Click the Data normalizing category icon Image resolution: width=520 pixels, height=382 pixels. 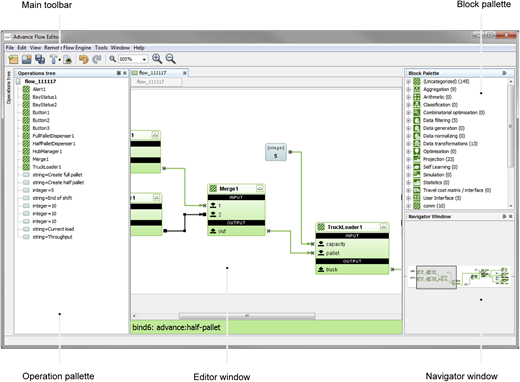coord(417,136)
